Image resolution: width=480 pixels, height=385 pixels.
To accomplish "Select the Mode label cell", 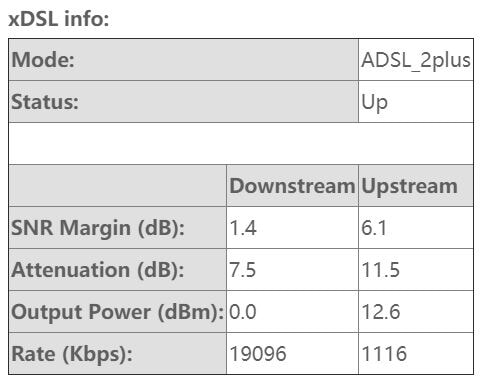I will [x=184, y=60].
